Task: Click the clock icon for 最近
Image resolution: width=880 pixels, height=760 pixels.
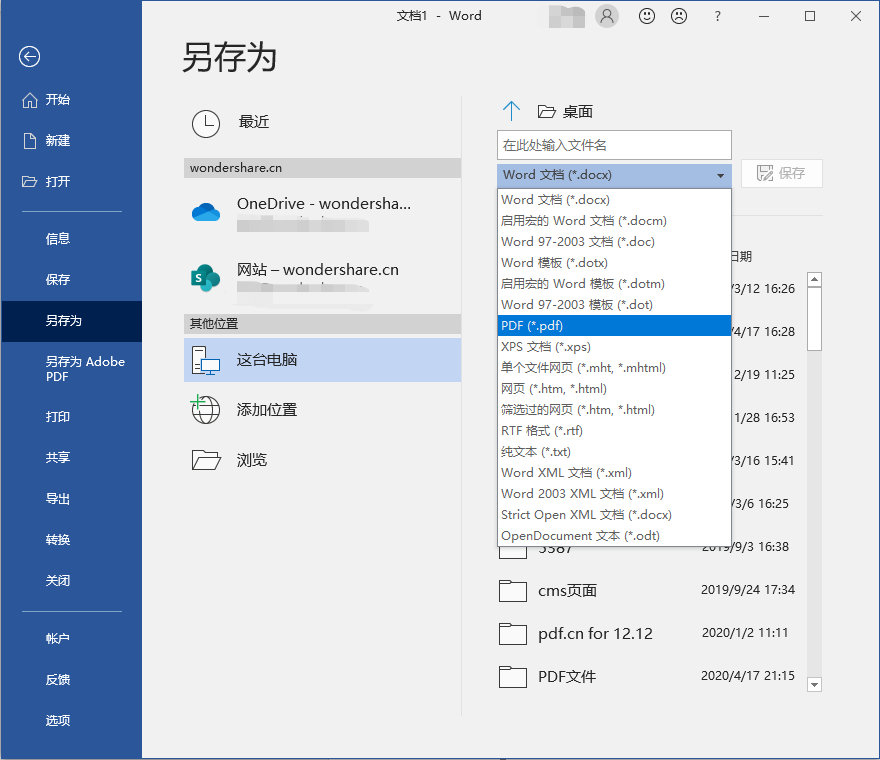Action: coord(206,123)
